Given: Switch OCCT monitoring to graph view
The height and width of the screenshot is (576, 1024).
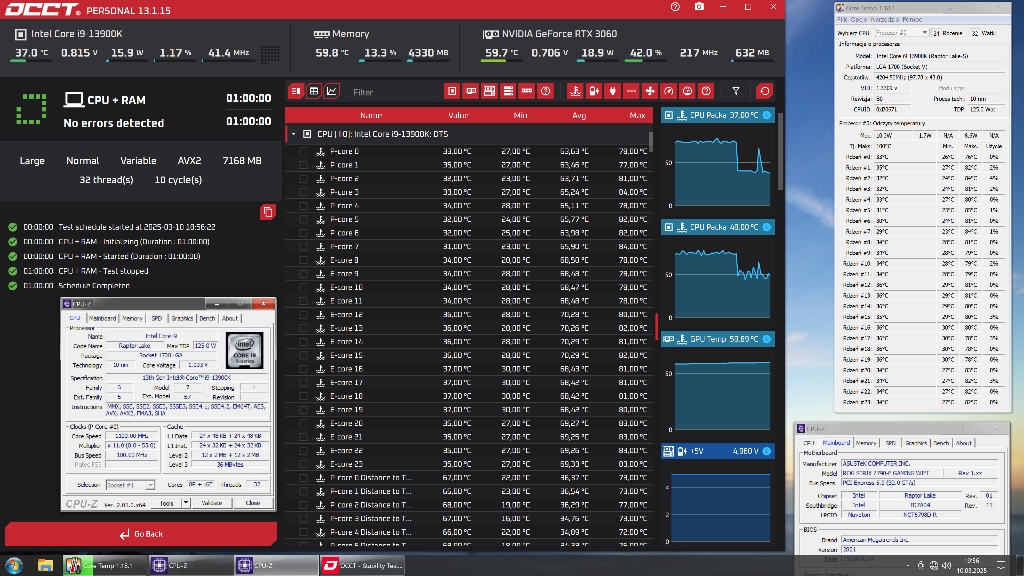Looking at the screenshot, I should click(332, 91).
